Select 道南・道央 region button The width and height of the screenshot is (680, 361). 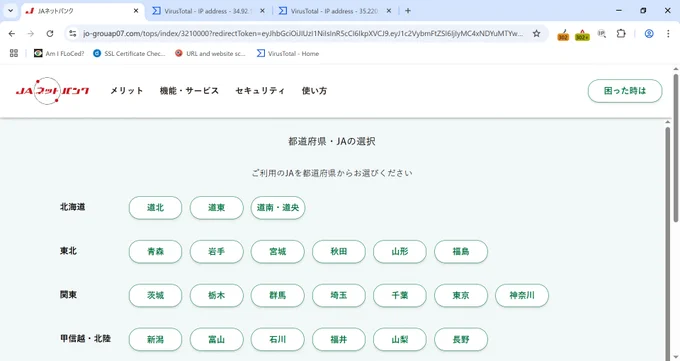(x=278, y=207)
